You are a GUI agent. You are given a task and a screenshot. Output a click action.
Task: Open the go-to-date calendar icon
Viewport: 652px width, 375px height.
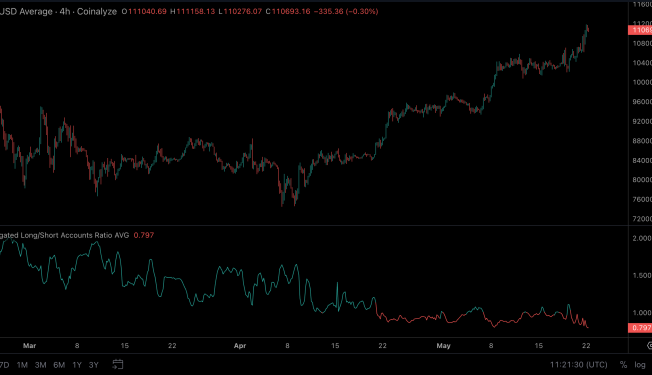(x=118, y=365)
